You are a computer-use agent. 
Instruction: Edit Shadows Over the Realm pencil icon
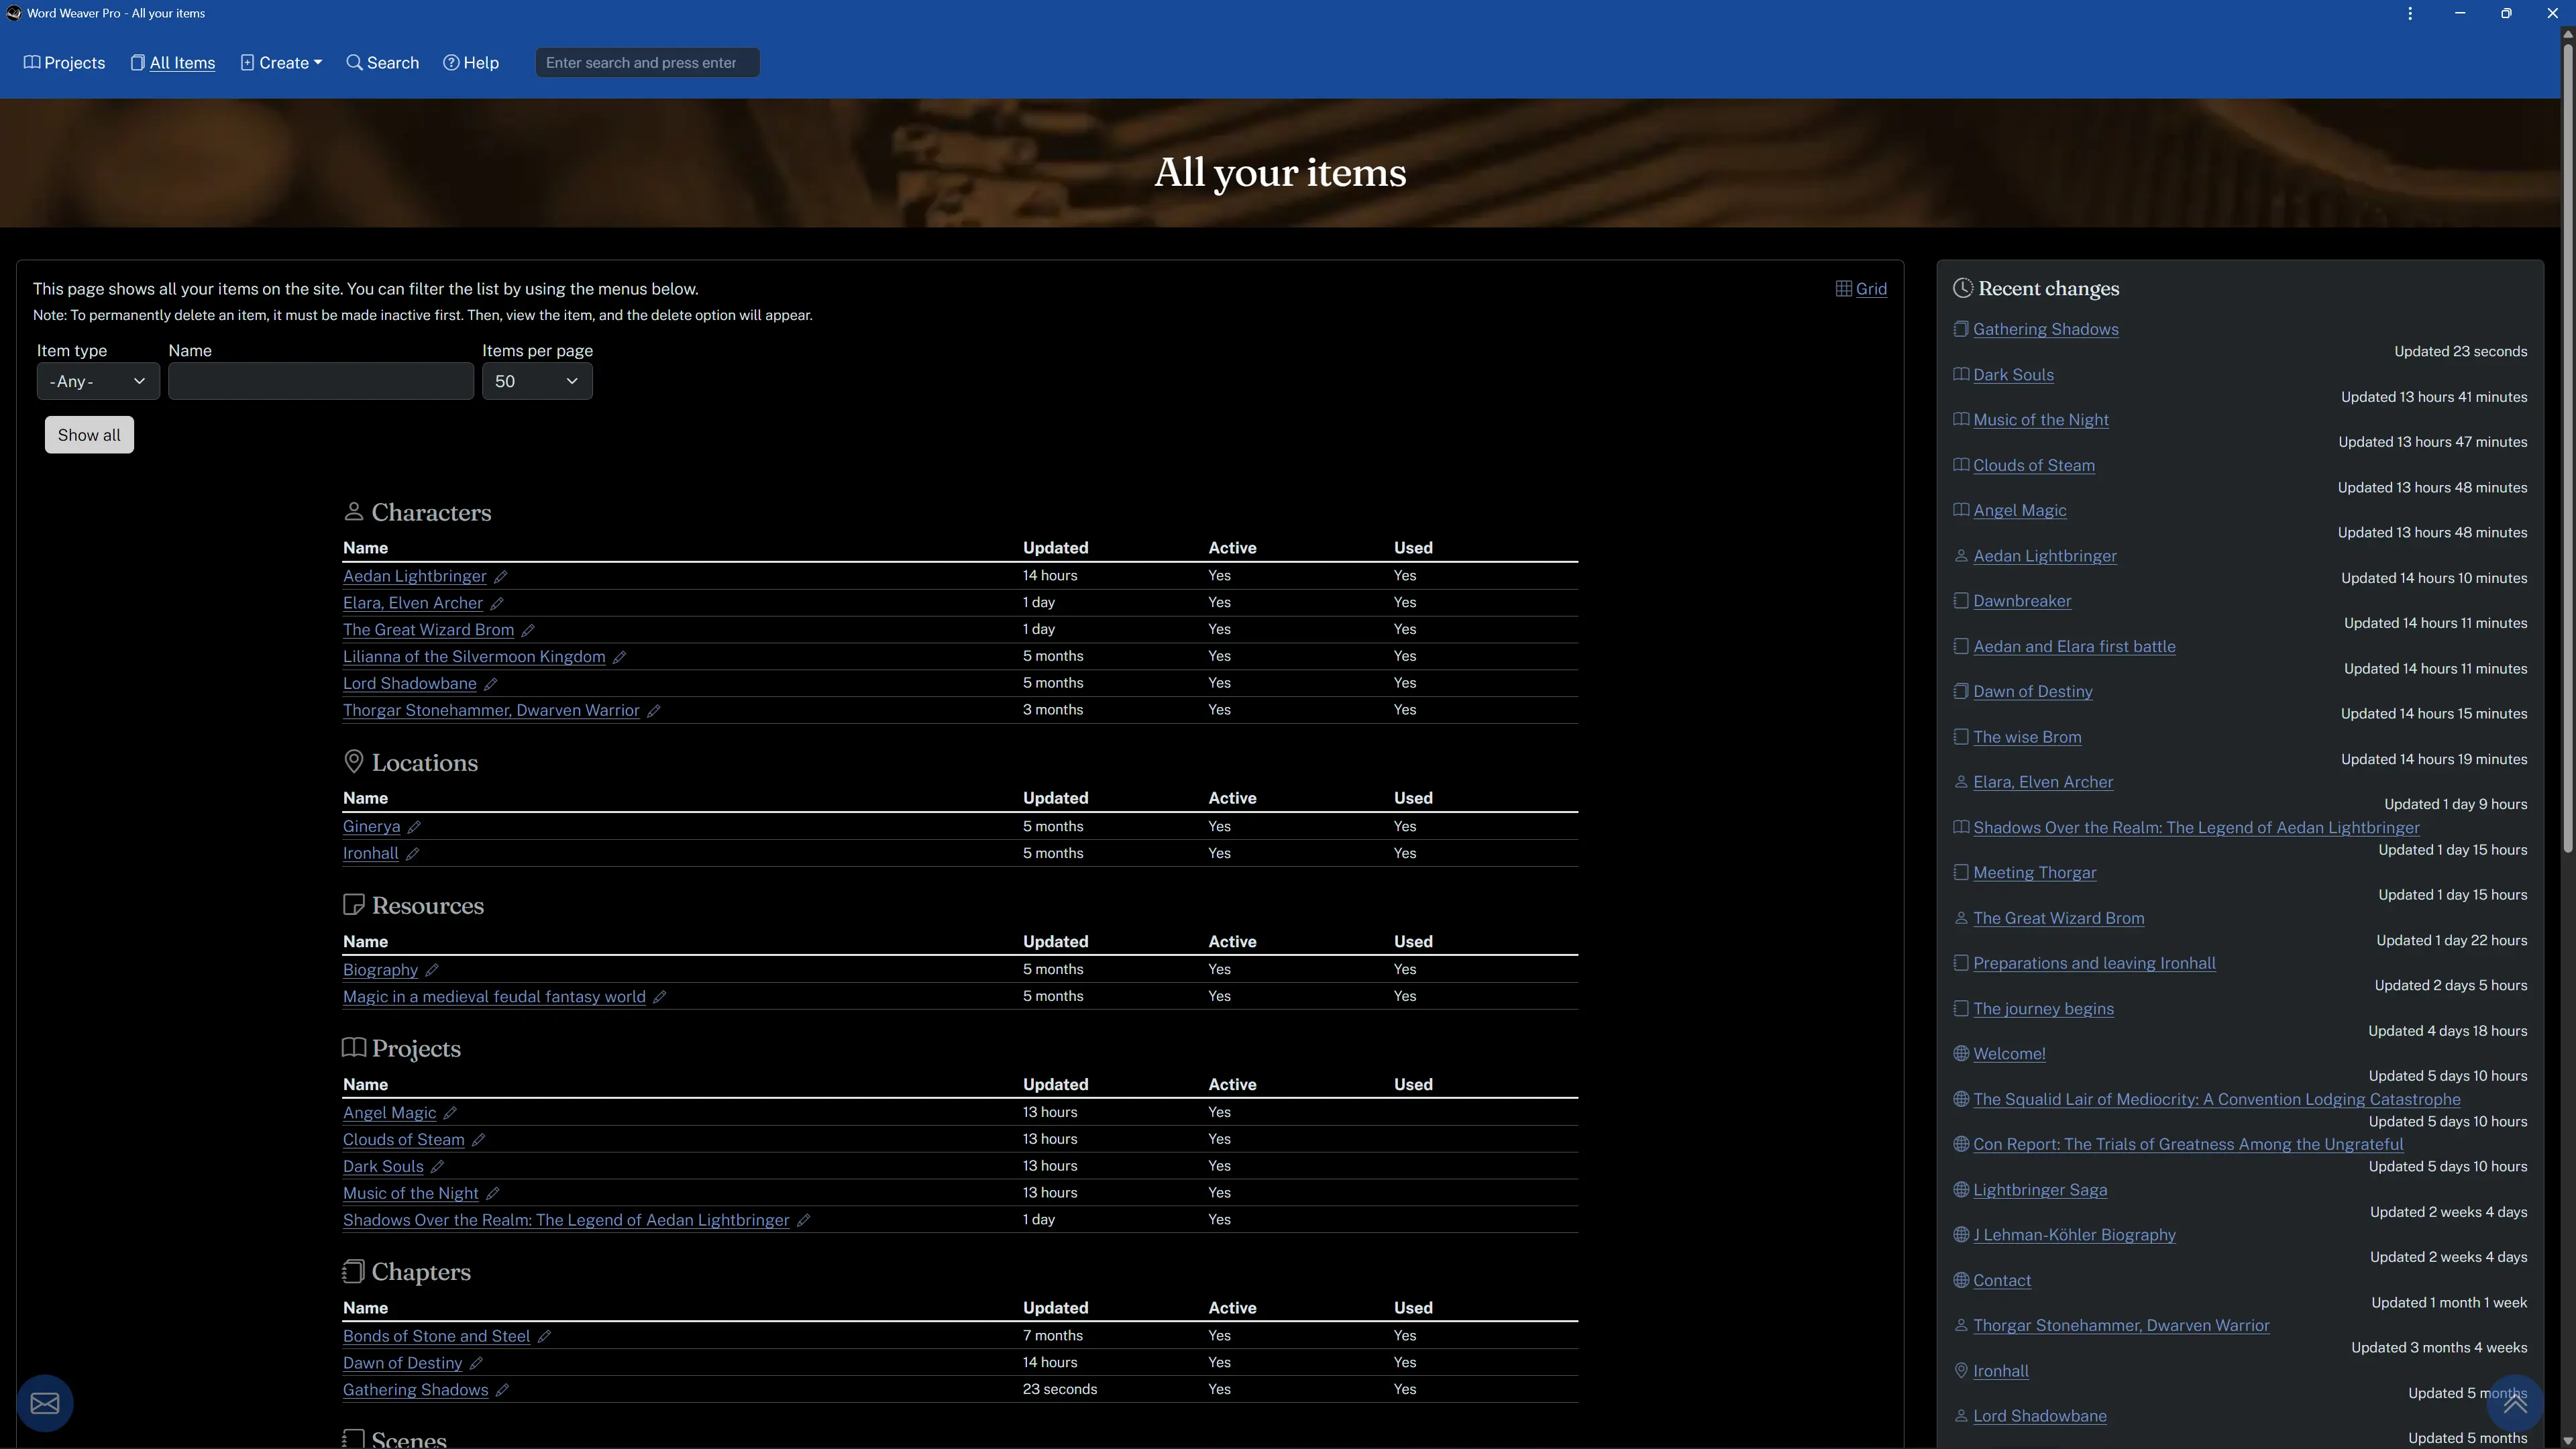pos(804,1221)
